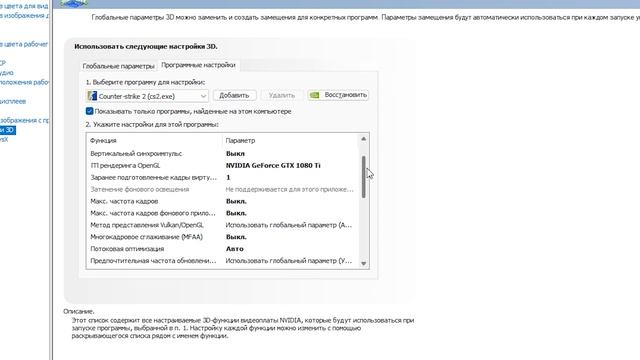This screenshot has height=360, width=640.
Task: Select the Потоковая оптимизация row
Action: coord(222,248)
